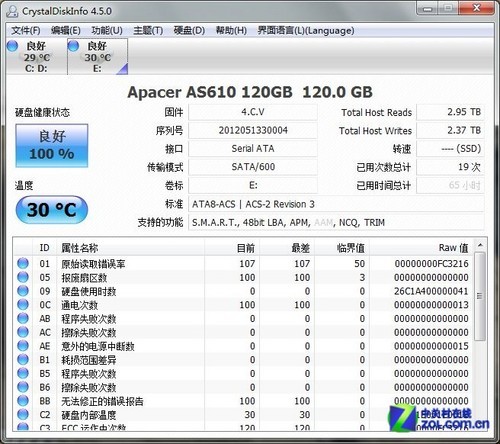Select attribute name 意外的电源中断数
The width and height of the screenshot is (500, 444).
[x=98, y=346]
